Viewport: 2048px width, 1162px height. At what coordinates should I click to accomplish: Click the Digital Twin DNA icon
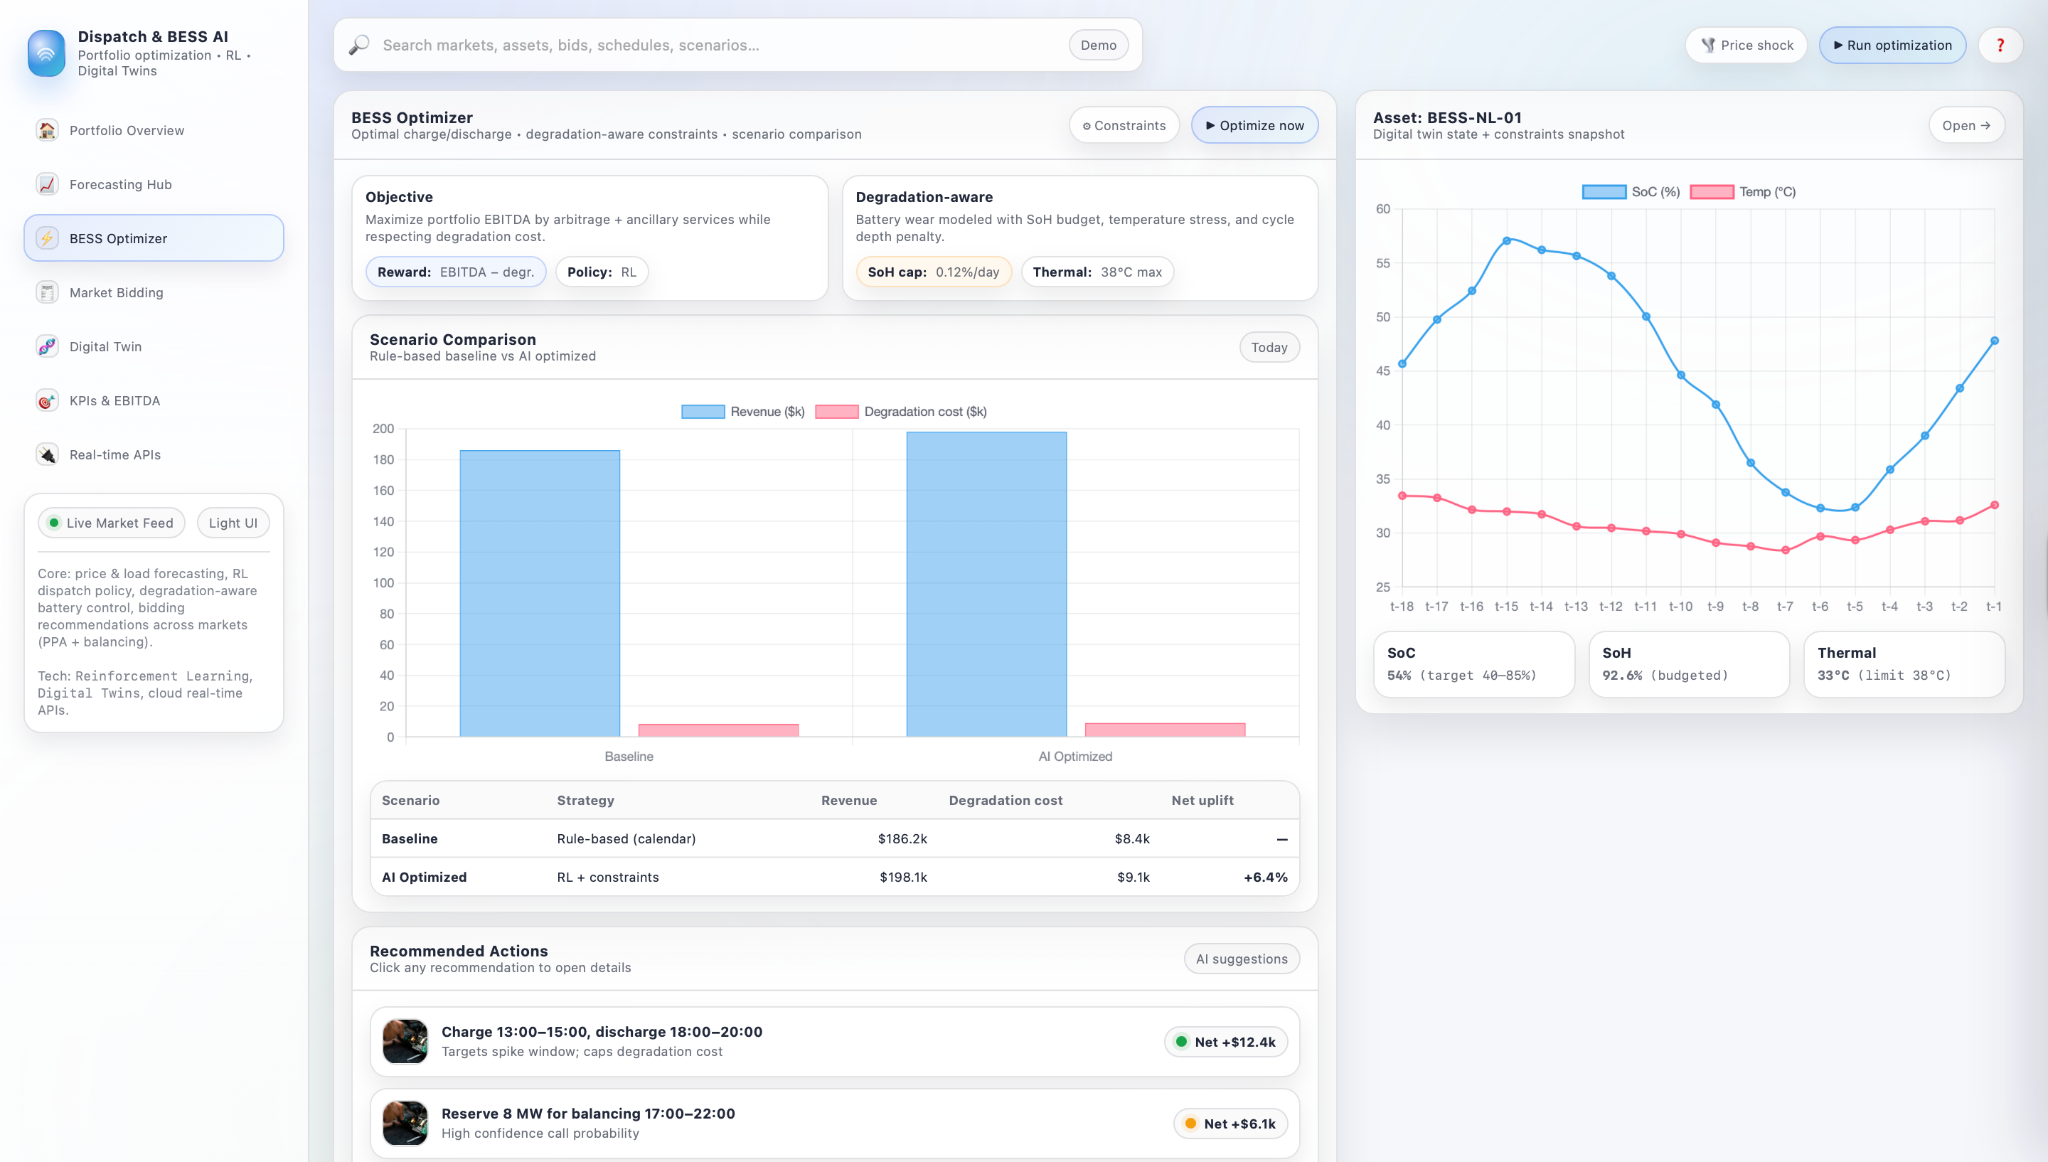(47, 346)
